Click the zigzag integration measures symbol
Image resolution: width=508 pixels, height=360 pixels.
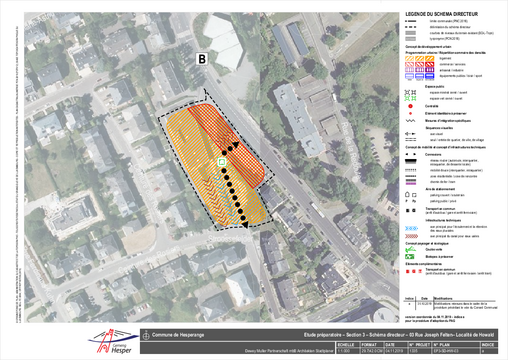tap(410, 121)
